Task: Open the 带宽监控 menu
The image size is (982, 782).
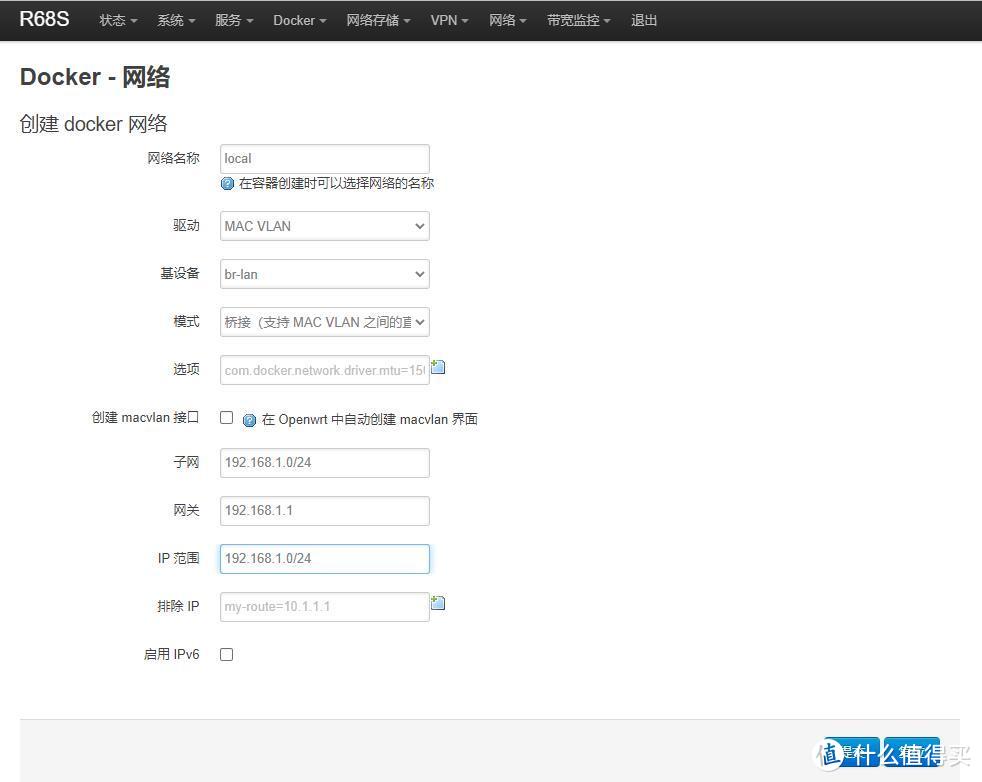Action: click(x=578, y=21)
